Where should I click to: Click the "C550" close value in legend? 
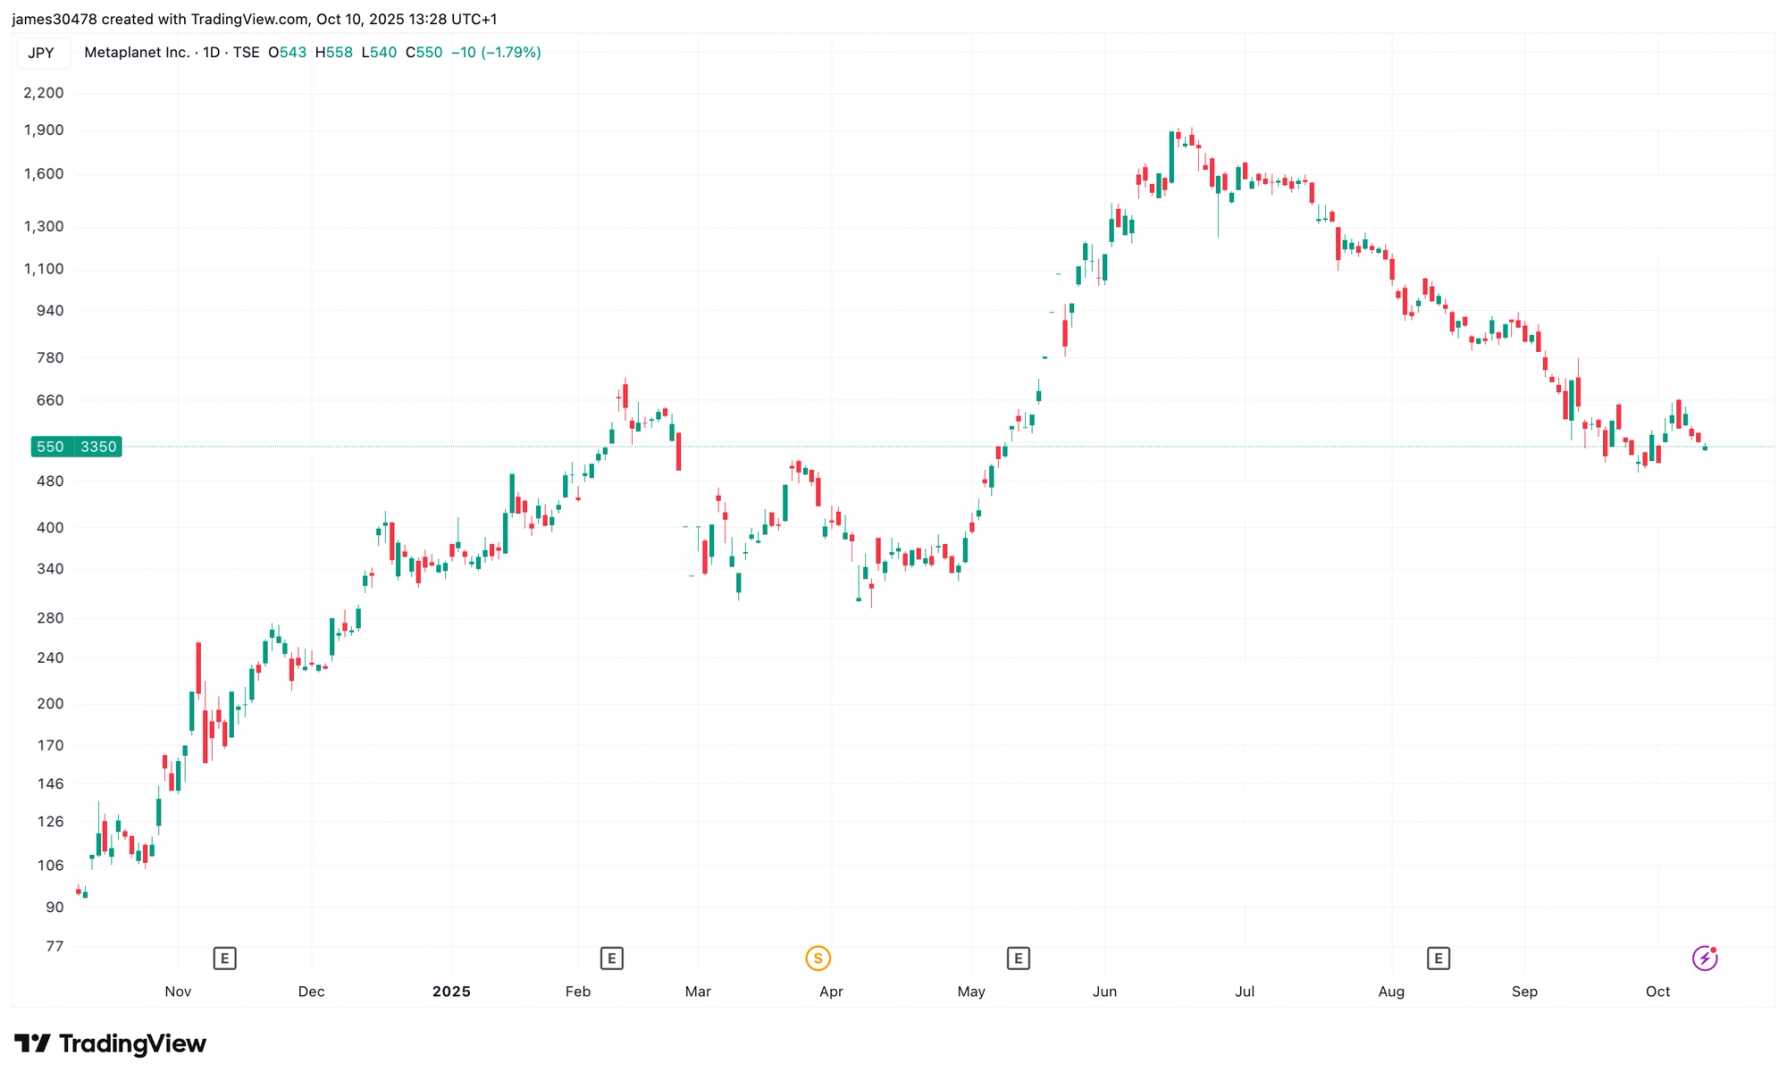[424, 52]
